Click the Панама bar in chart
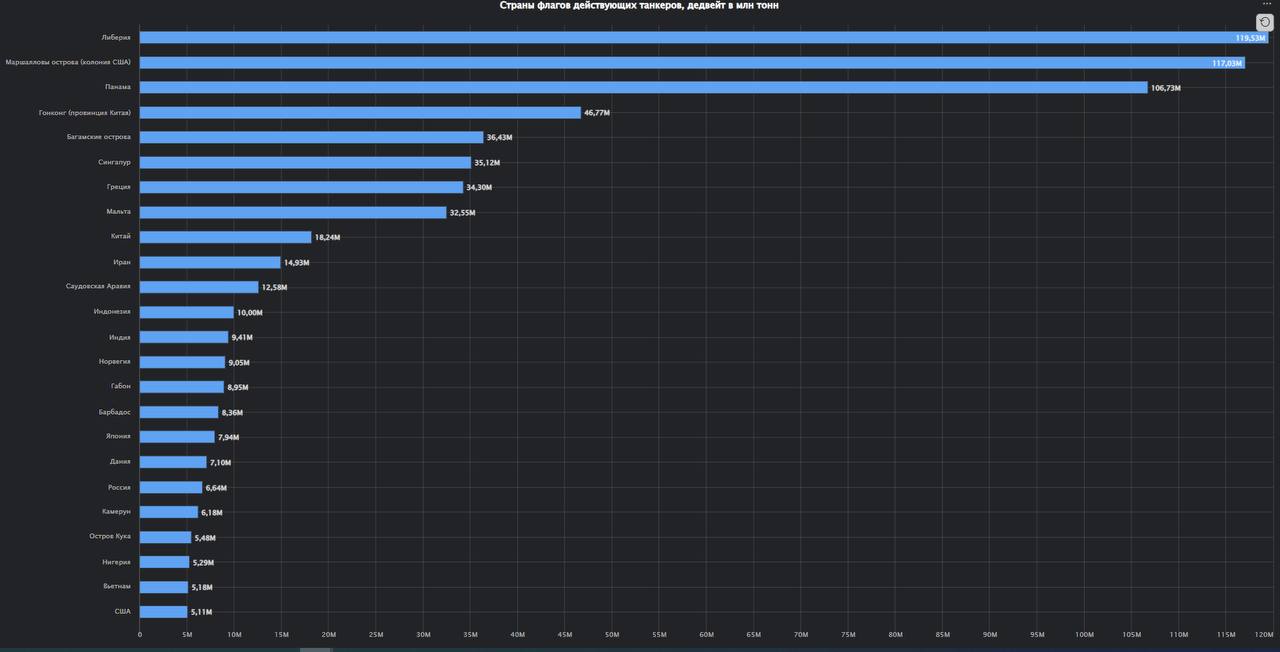Image resolution: width=1280 pixels, height=652 pixels. click(640, 87)
